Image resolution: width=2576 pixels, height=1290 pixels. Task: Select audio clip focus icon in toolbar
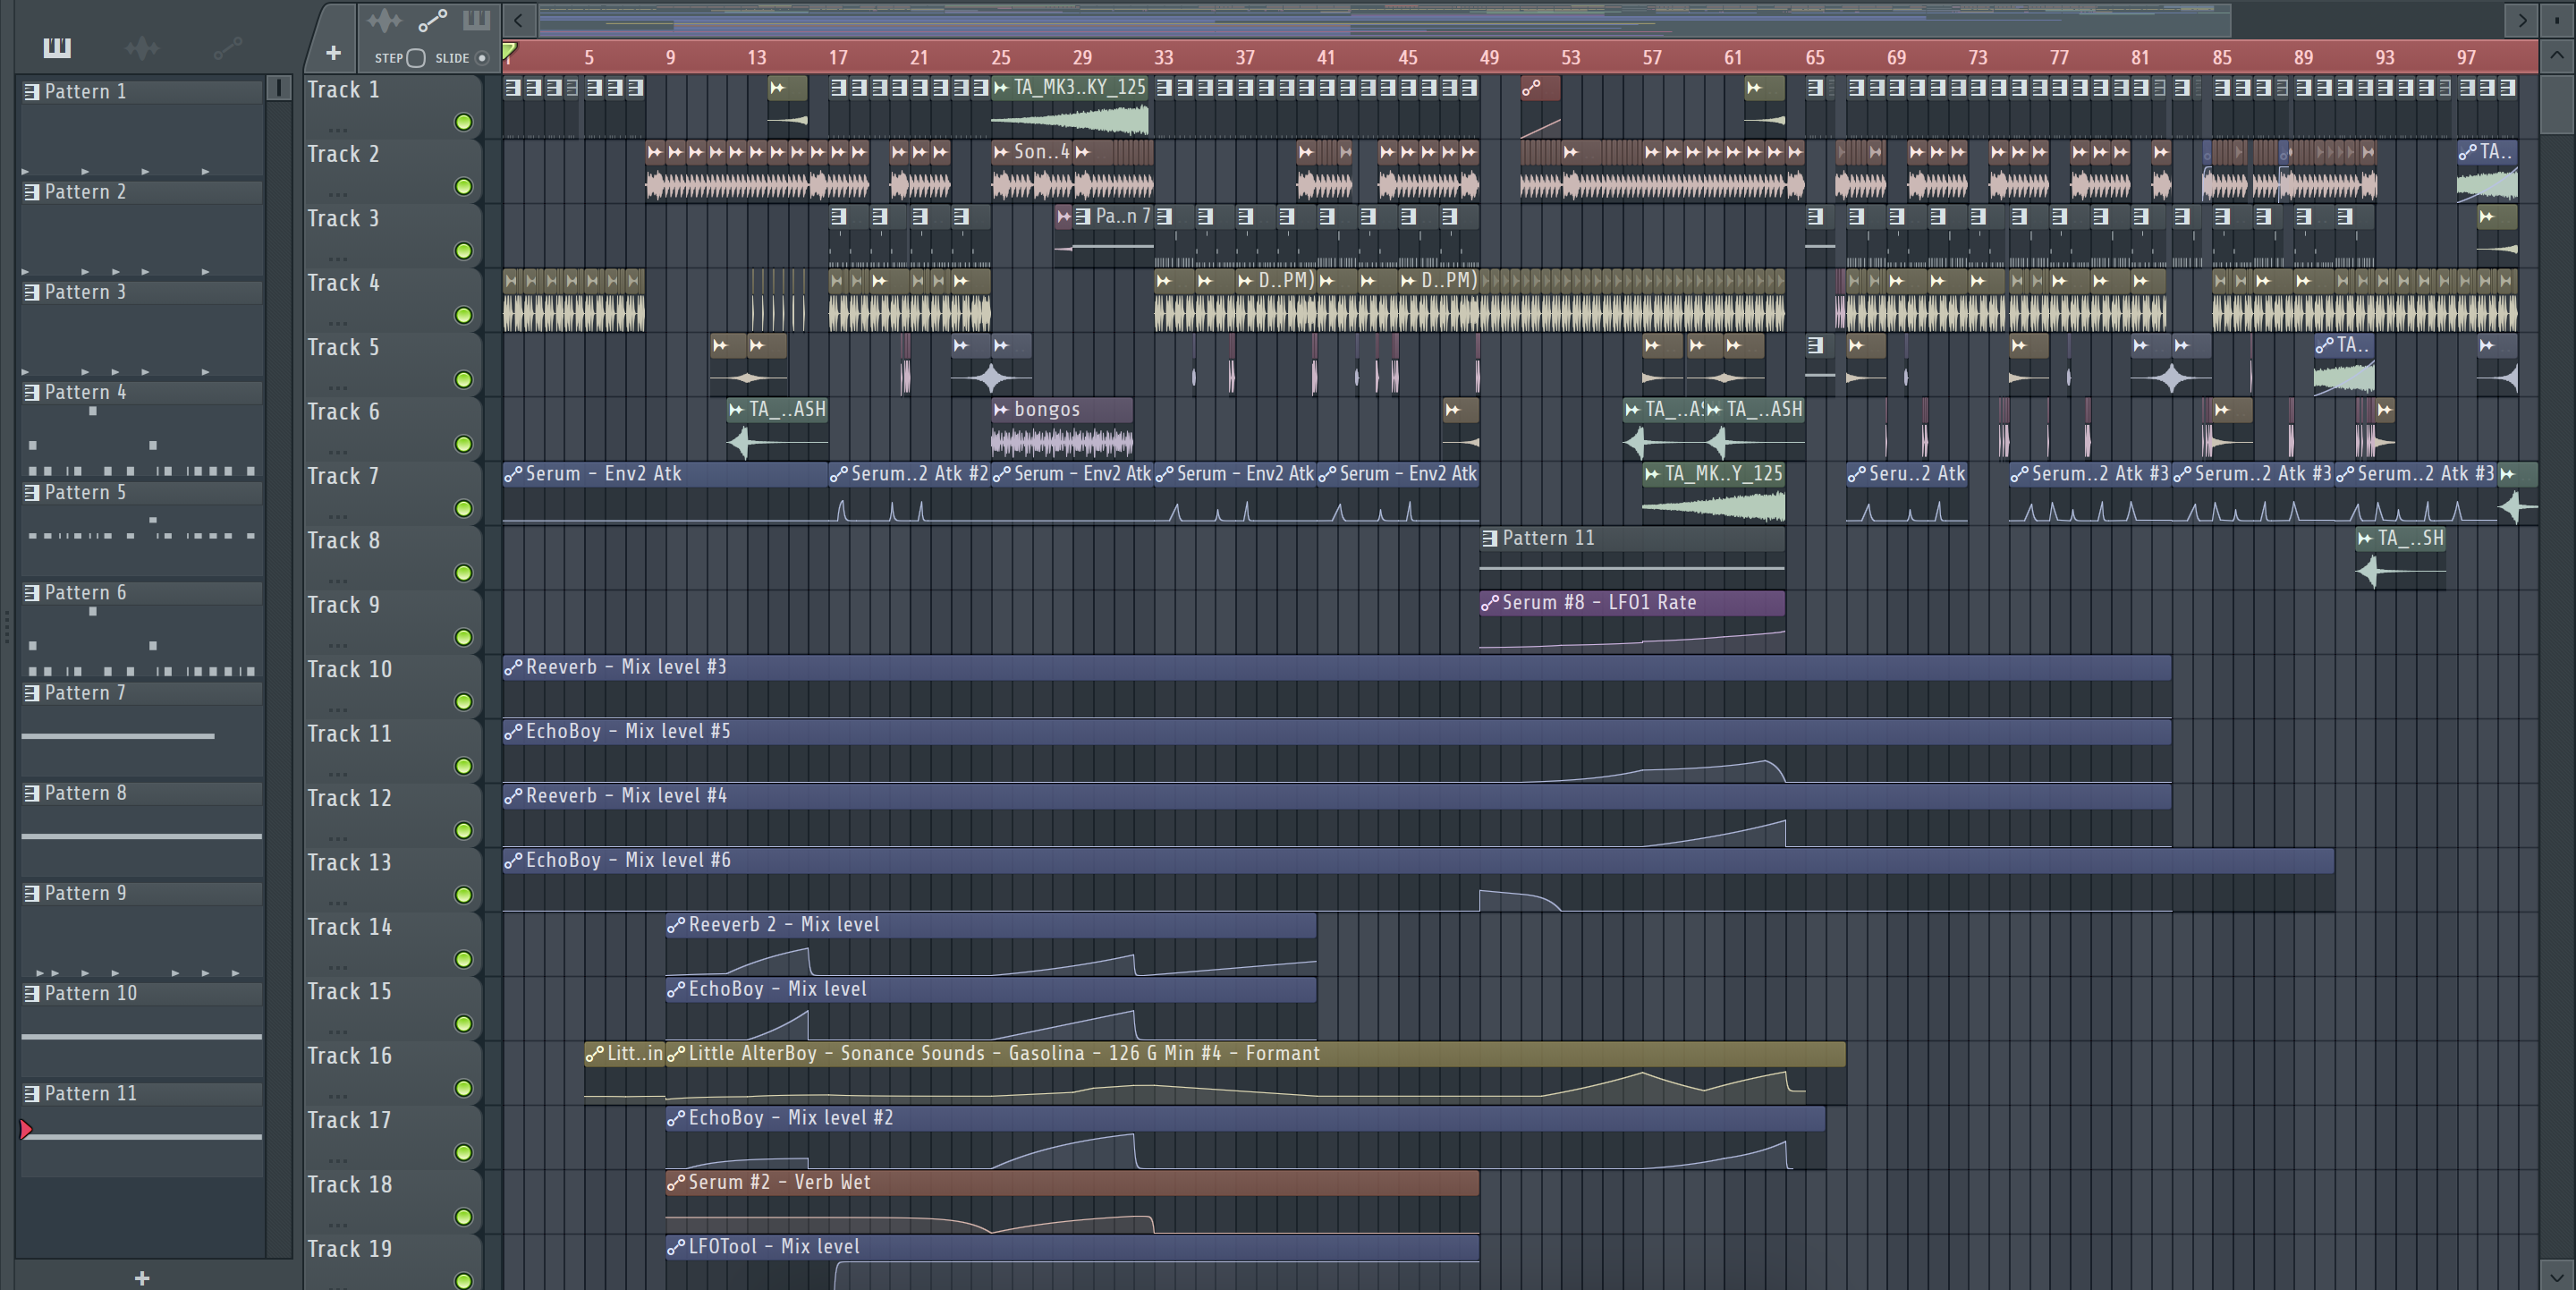coord(384,20)
